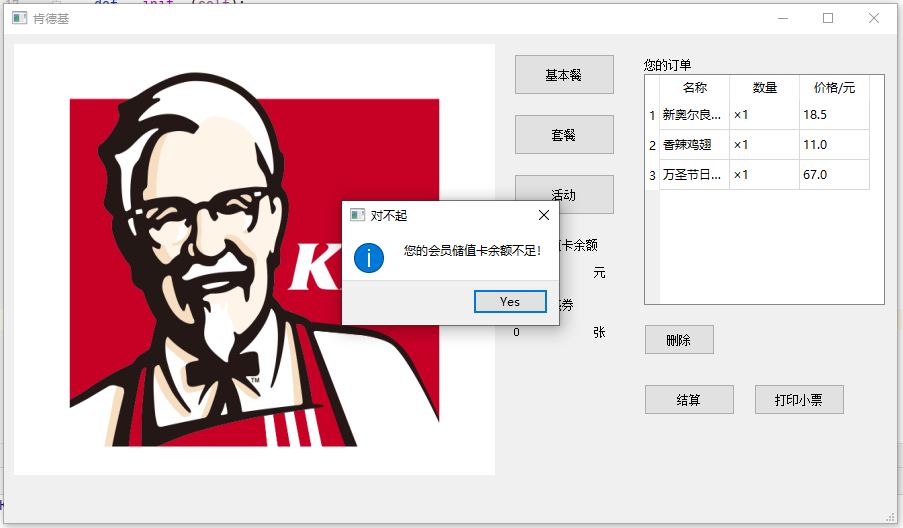Select row header number 3

tap(652, 175)
